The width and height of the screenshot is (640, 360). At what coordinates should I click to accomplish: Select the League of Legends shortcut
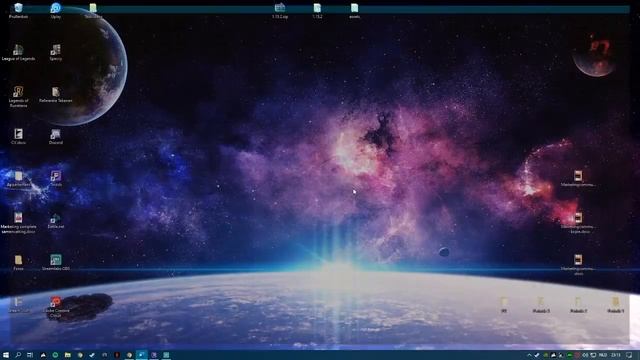[x=18, y=53]
